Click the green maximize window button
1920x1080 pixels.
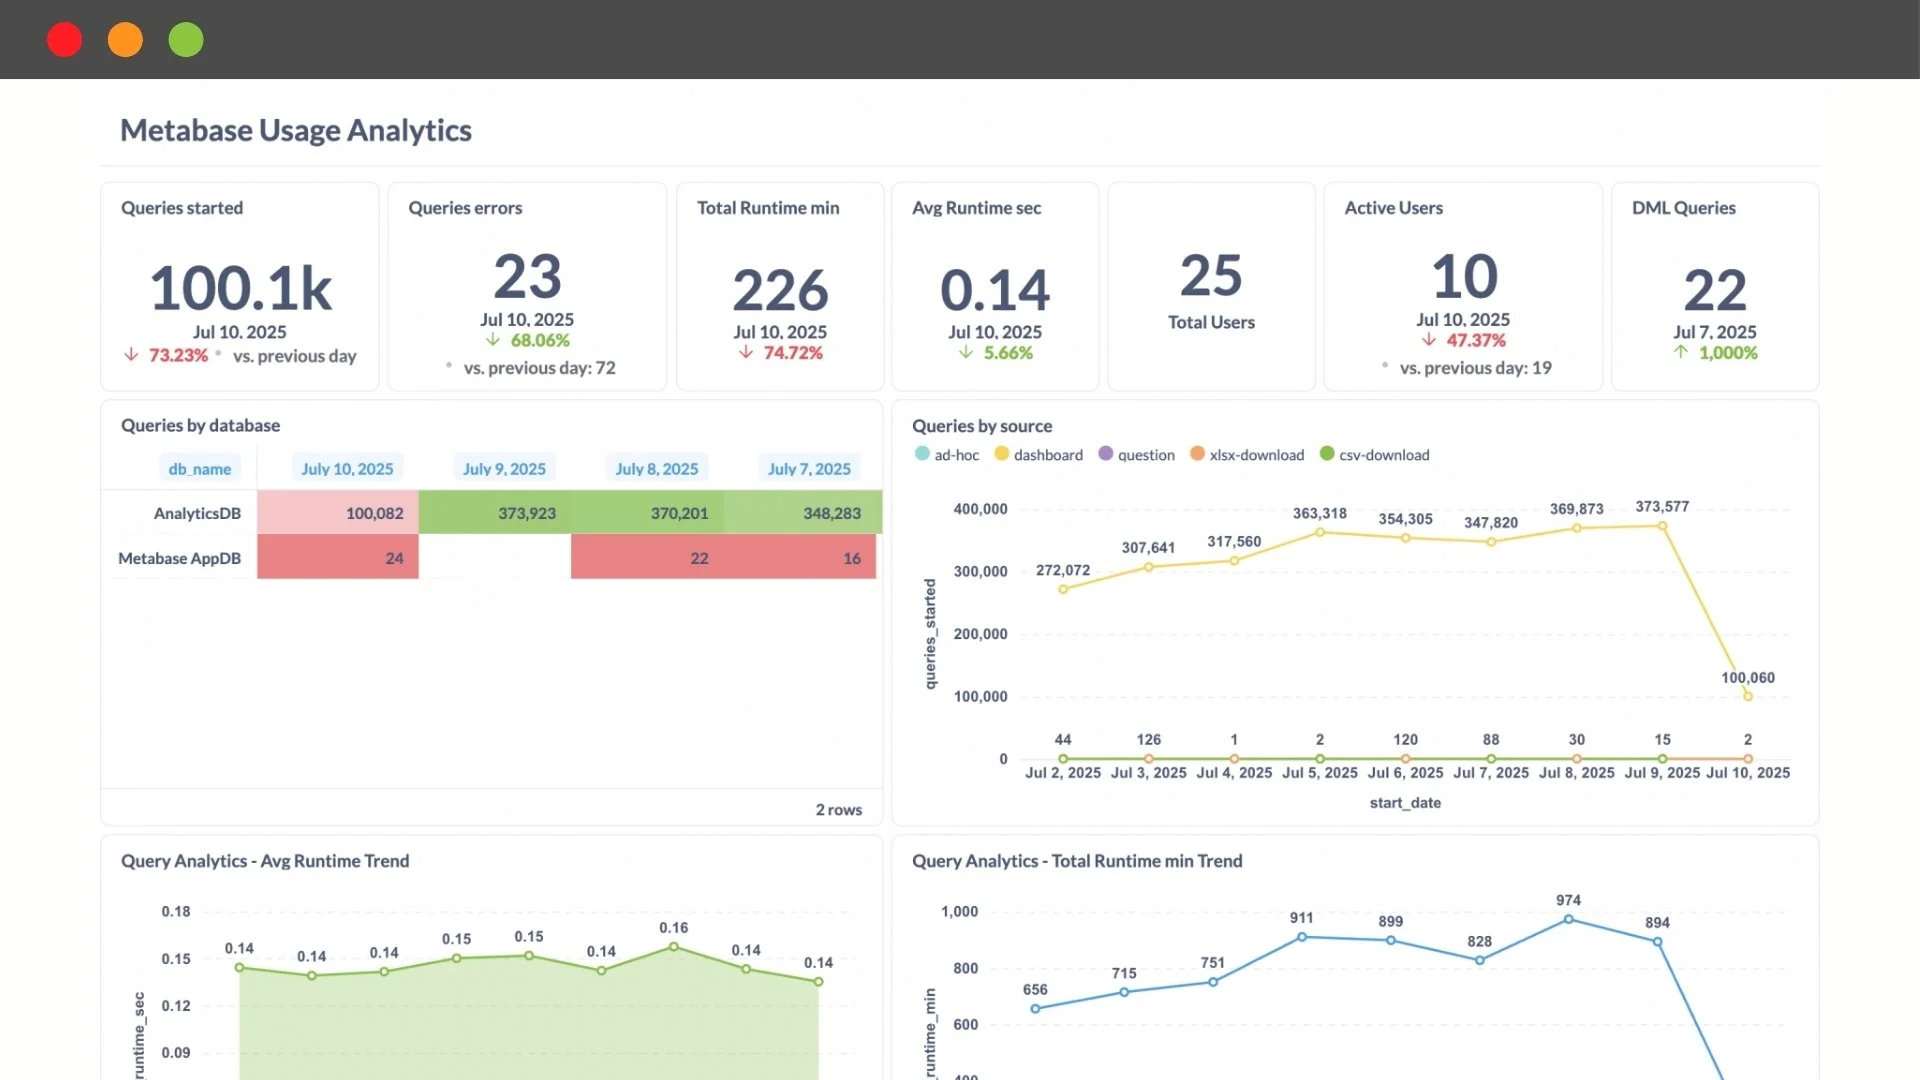coord(186,40)
